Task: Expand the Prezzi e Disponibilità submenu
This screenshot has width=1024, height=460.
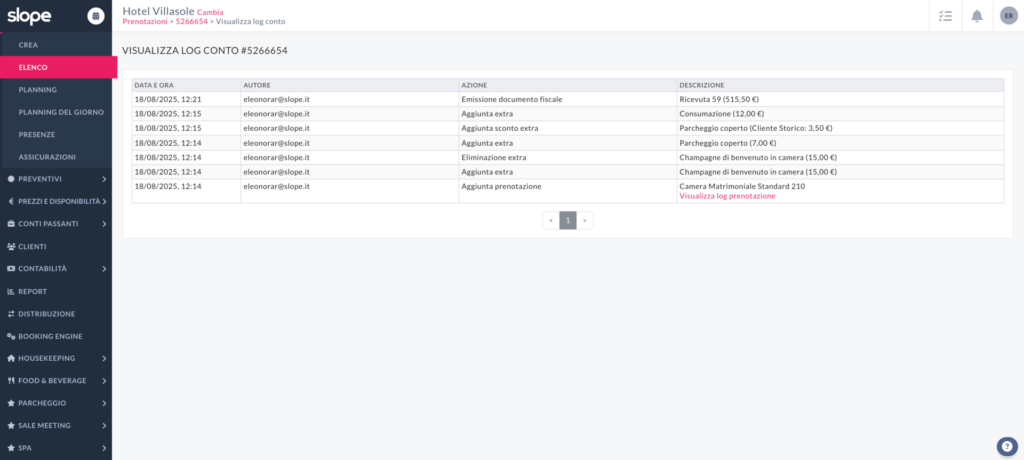Action: pyautogui.click(x=104, y=201)
